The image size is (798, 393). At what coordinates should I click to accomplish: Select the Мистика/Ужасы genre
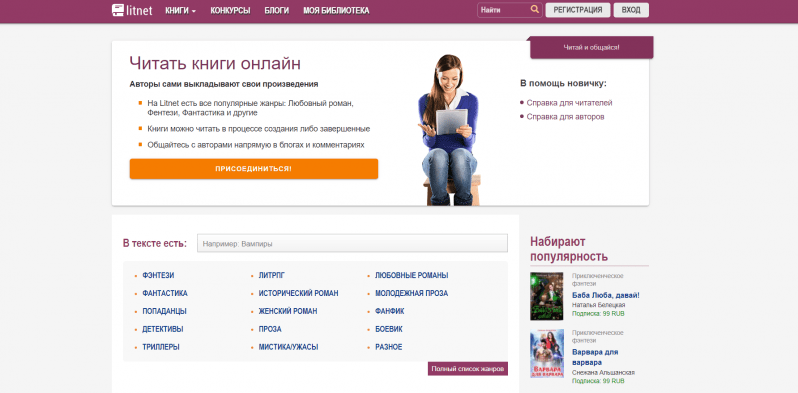point(288,347)
